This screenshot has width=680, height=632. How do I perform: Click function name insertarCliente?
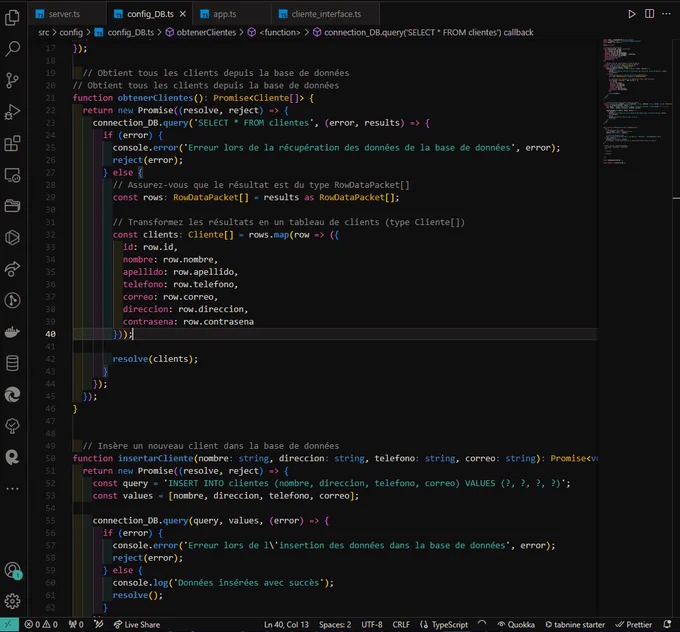tap(156, 458)
